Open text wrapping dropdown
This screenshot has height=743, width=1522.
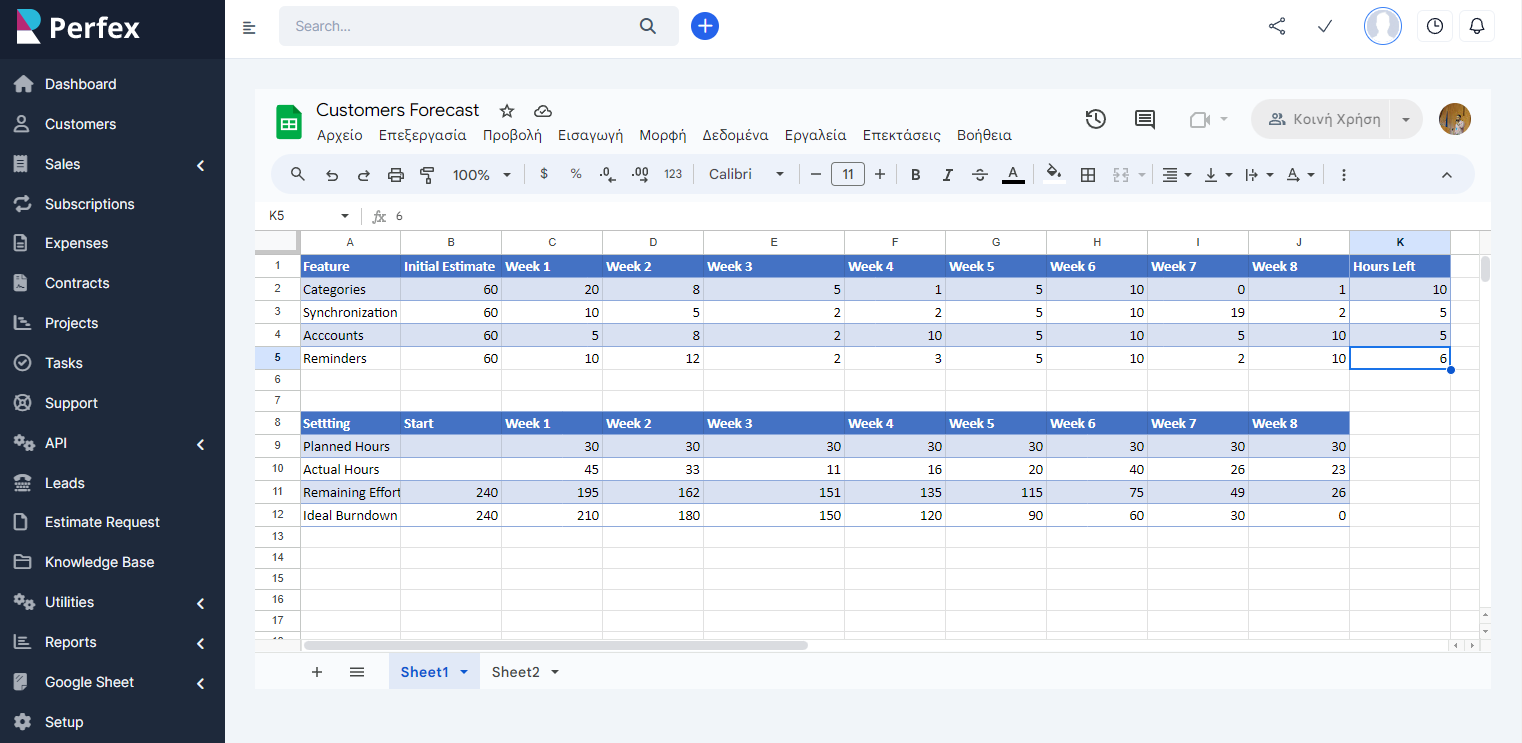[x=1259, y=175]
